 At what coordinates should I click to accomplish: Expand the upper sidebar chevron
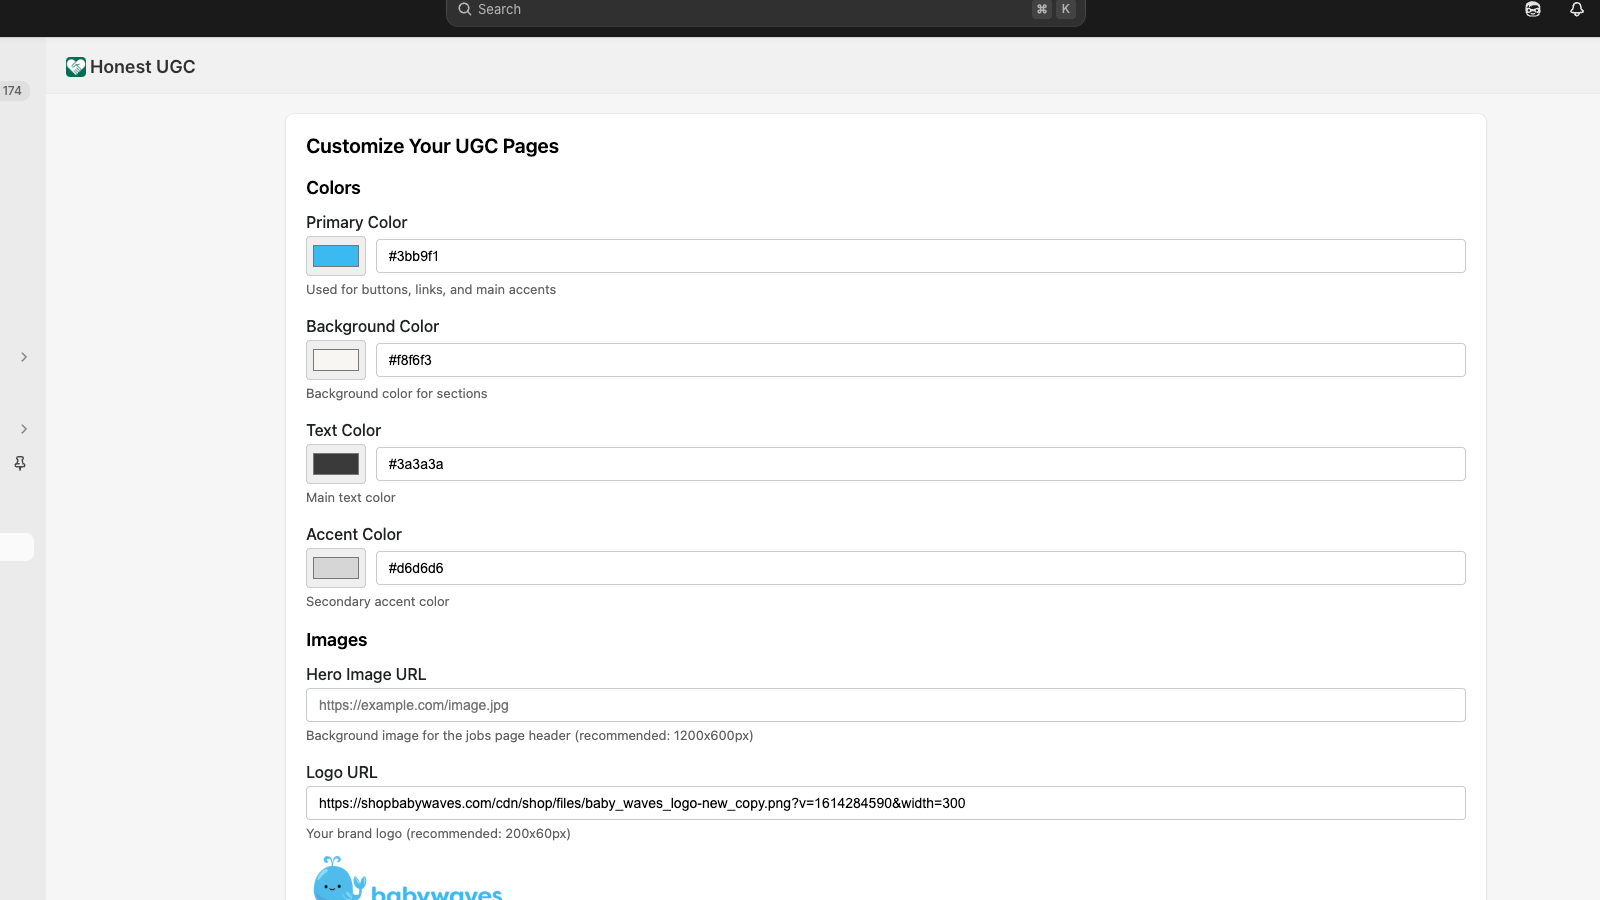coord(24,357)
